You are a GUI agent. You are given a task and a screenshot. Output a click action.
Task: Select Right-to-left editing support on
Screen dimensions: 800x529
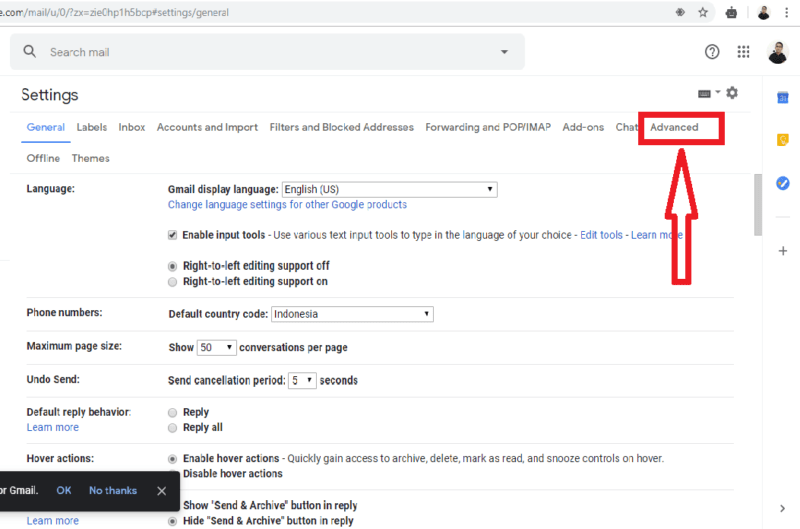172,282
